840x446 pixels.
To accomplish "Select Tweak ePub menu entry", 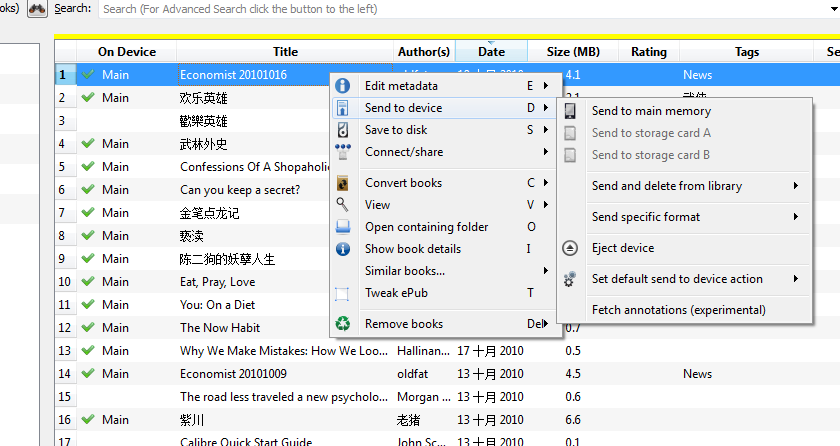I will (x=445, y=293).
